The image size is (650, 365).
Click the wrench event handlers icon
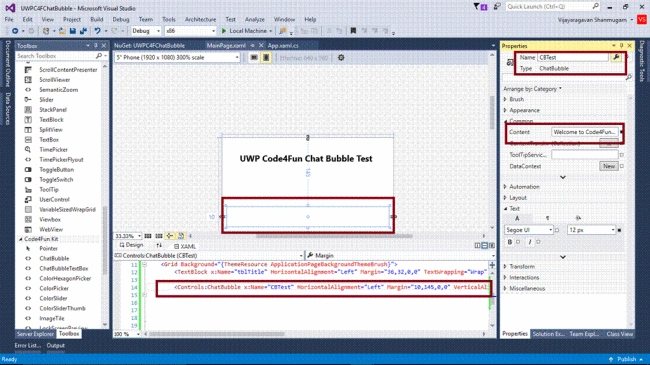click(x=616, y=57)
